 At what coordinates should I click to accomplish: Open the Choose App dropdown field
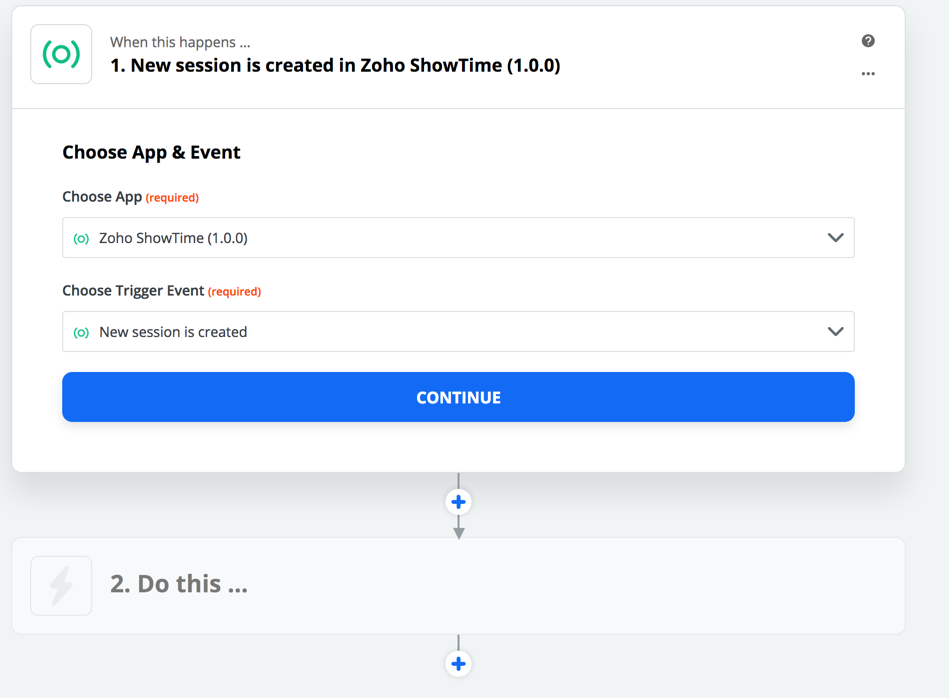coord(458,237)
